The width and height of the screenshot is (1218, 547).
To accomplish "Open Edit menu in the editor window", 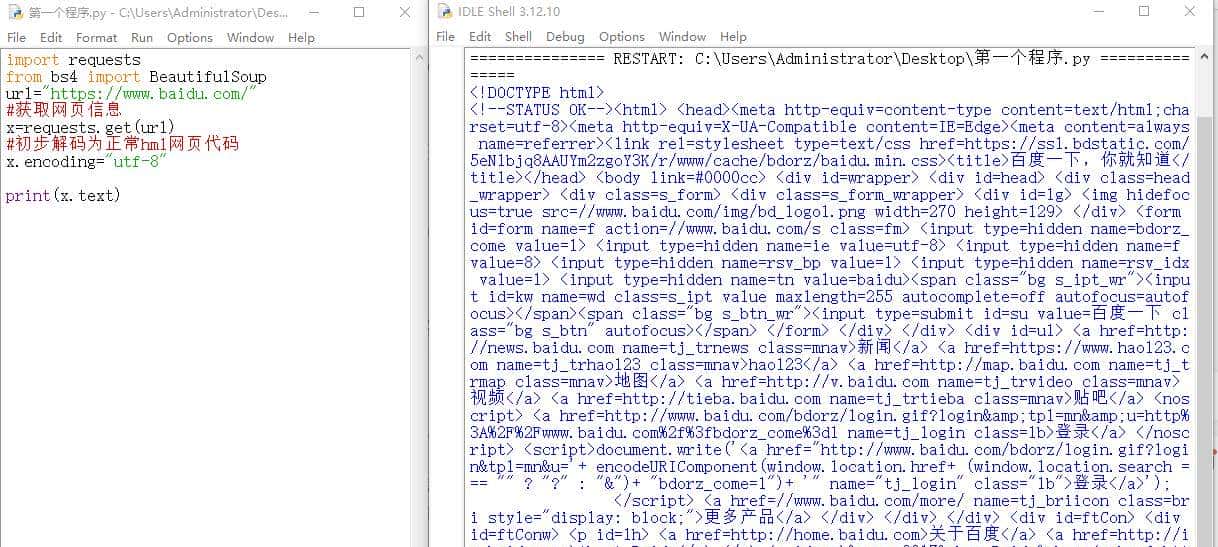I will coord(50,37).
